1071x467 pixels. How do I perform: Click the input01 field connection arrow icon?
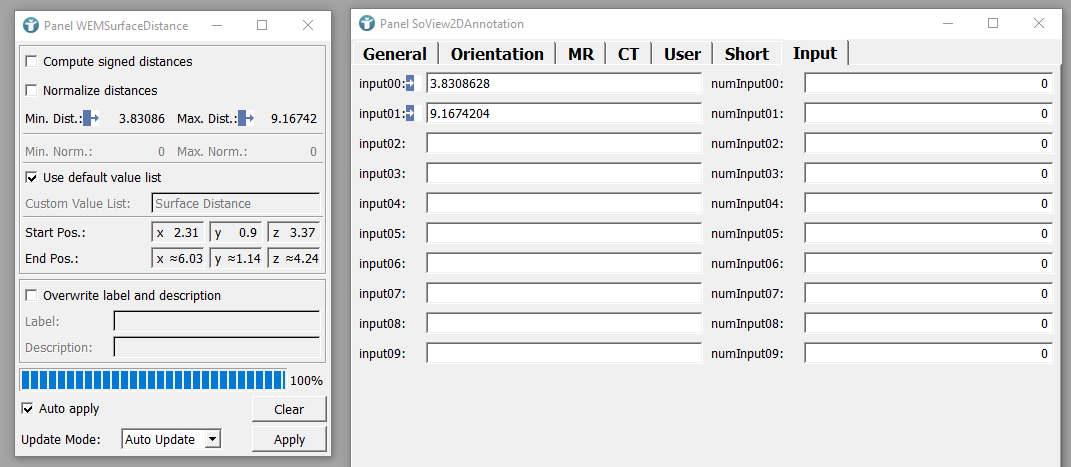tap(410, 114)
